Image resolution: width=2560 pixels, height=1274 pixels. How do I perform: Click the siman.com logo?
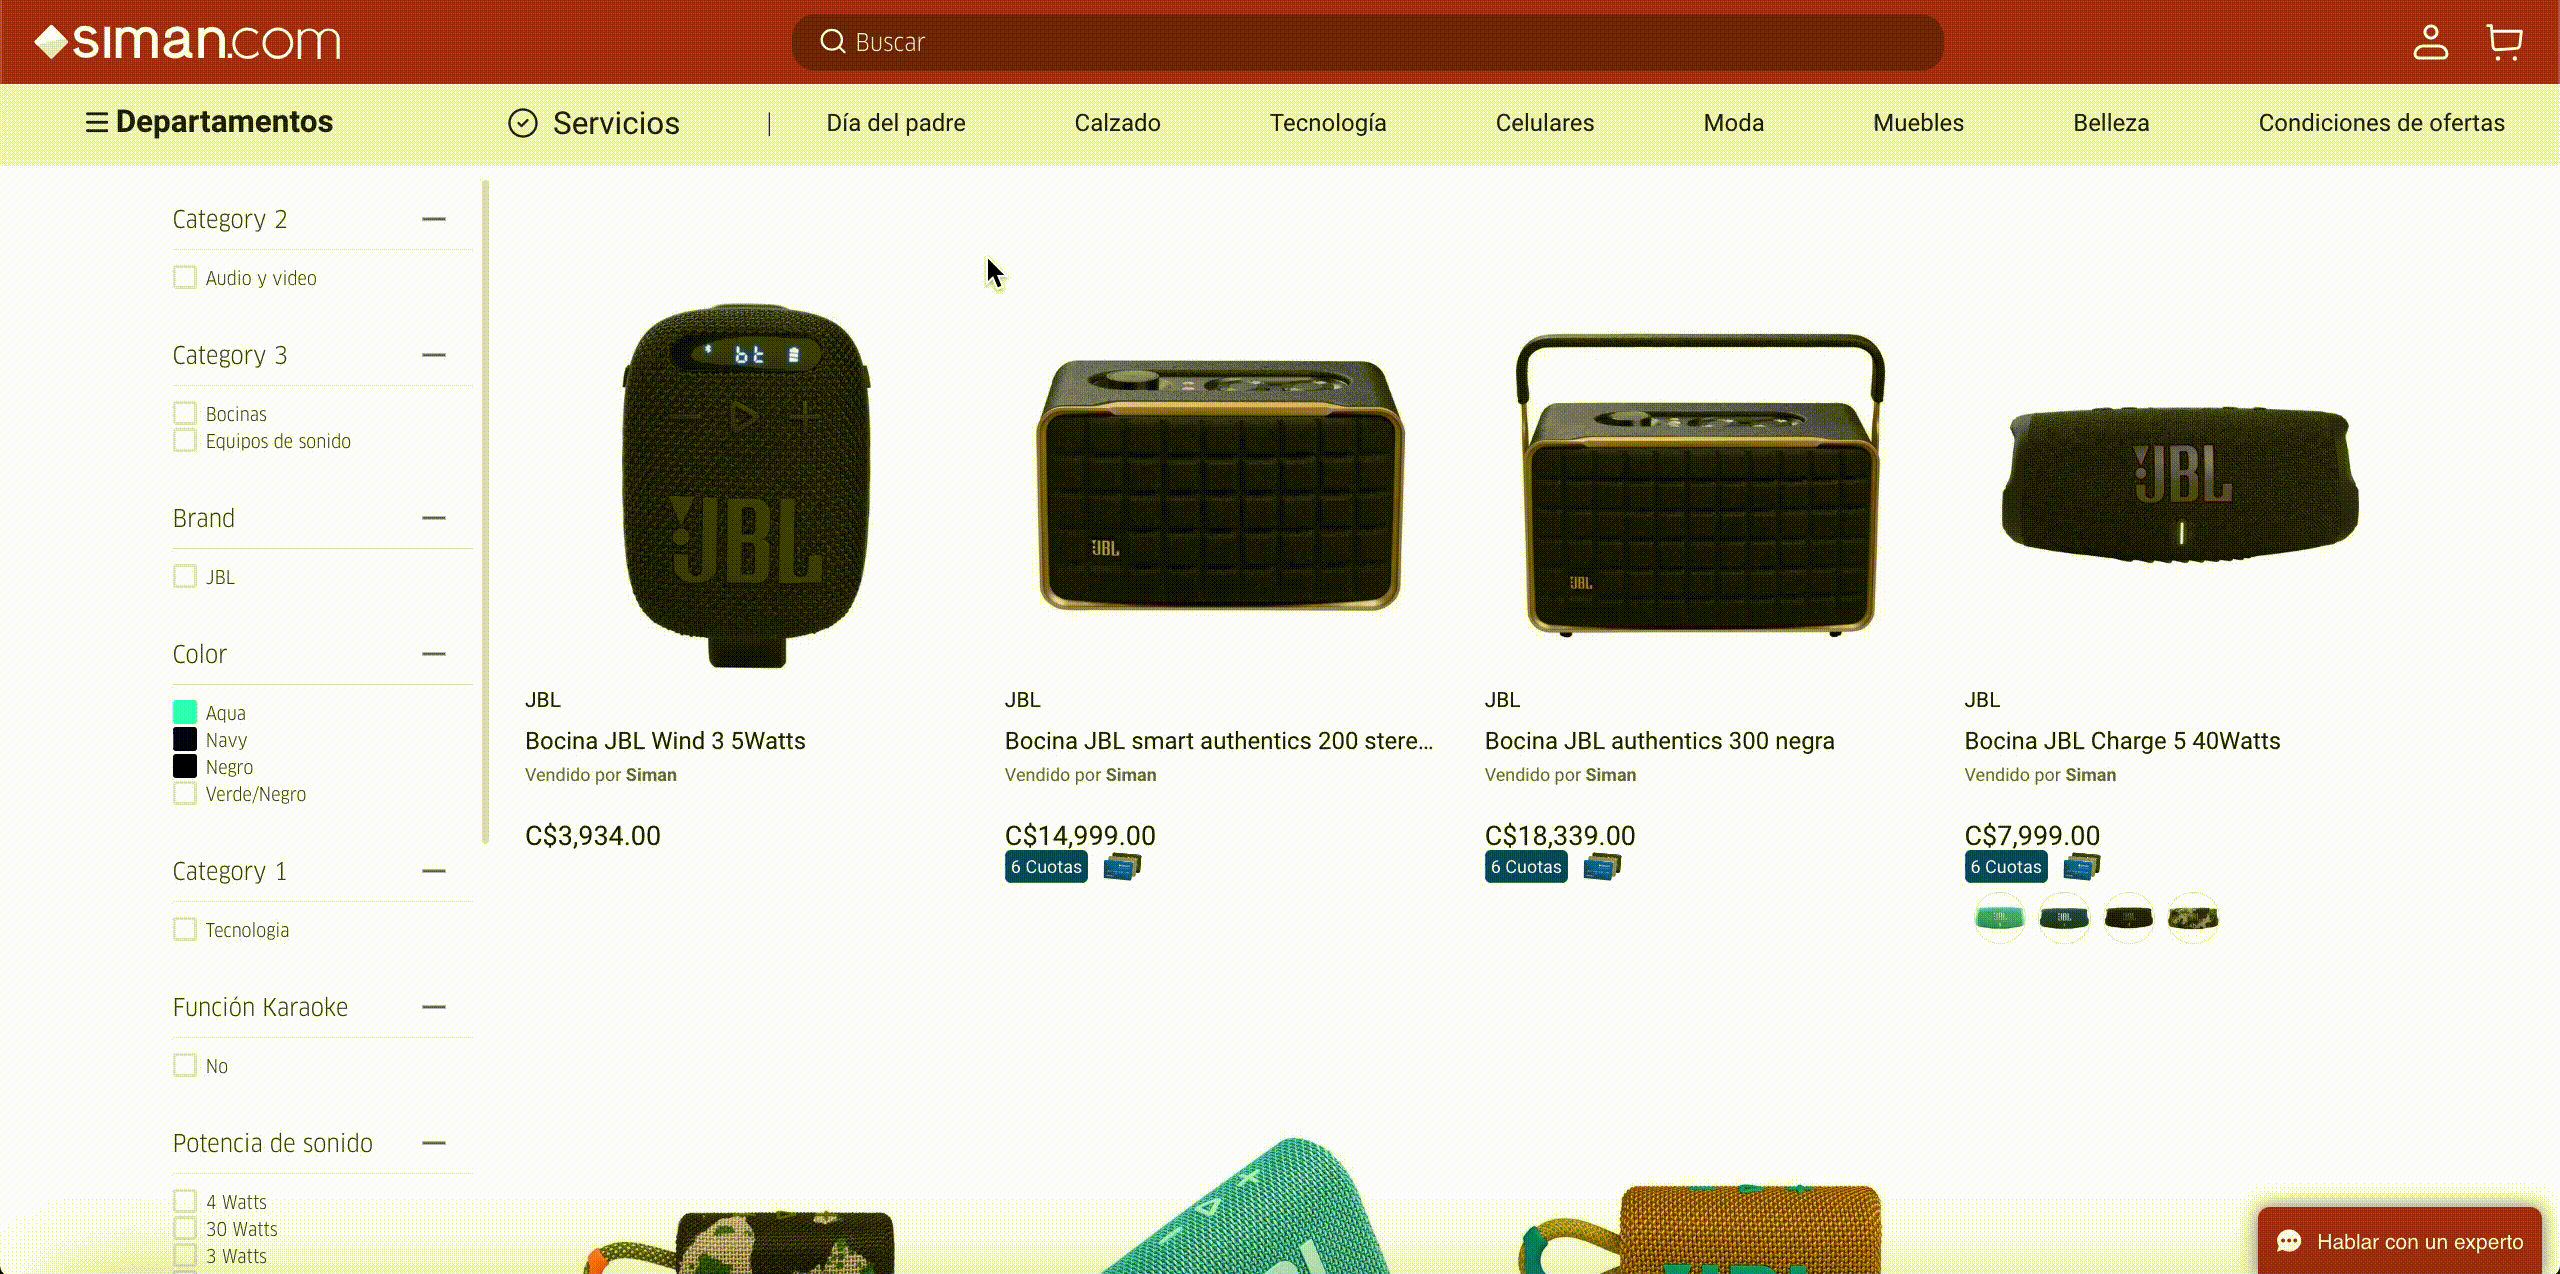[x=187, y=42]
